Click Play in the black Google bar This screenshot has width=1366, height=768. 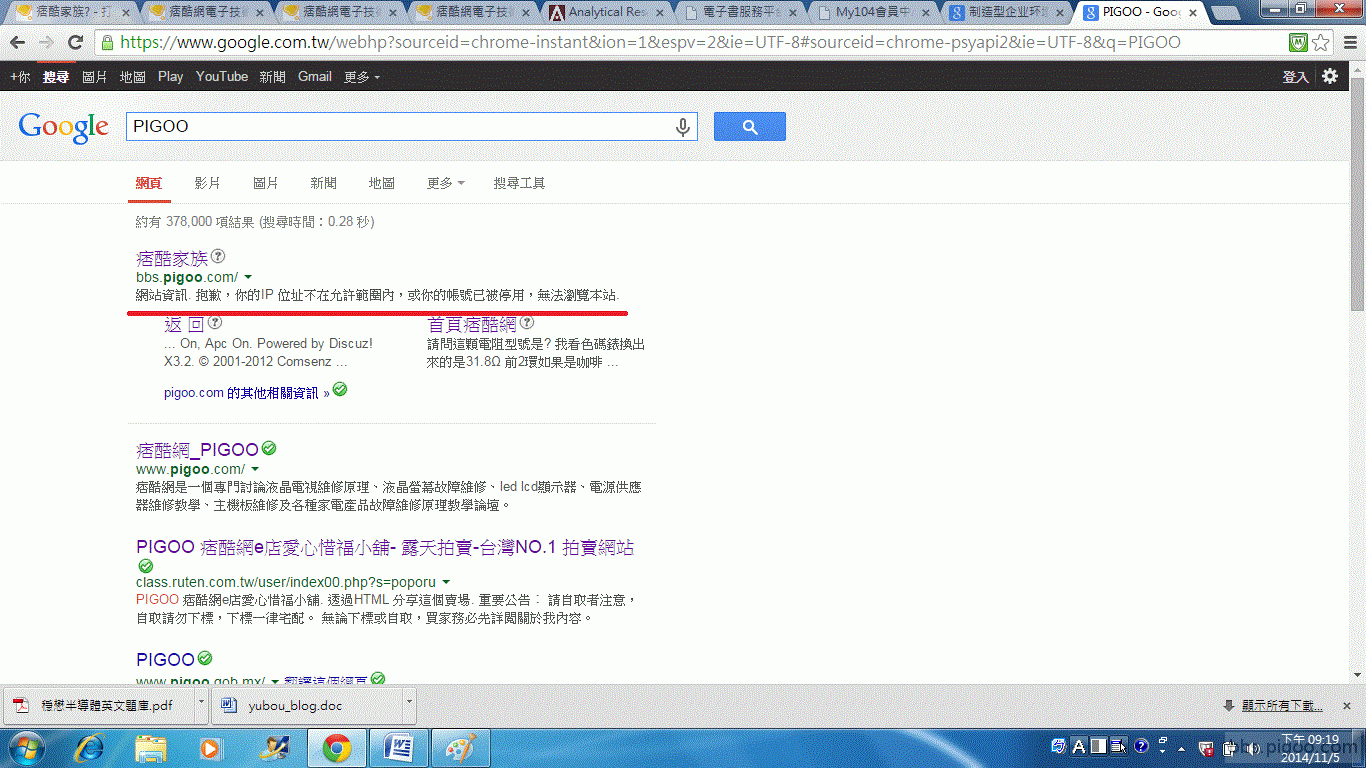click(171, 76)
